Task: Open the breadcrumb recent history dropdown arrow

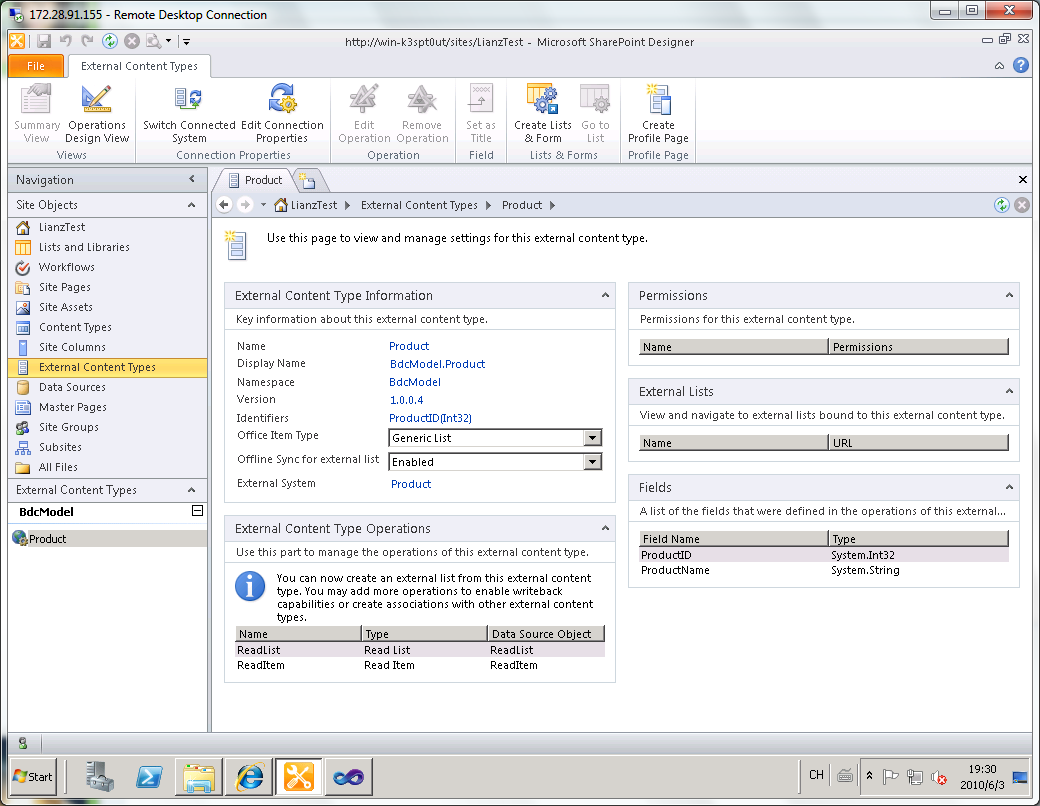Action: 263,205
